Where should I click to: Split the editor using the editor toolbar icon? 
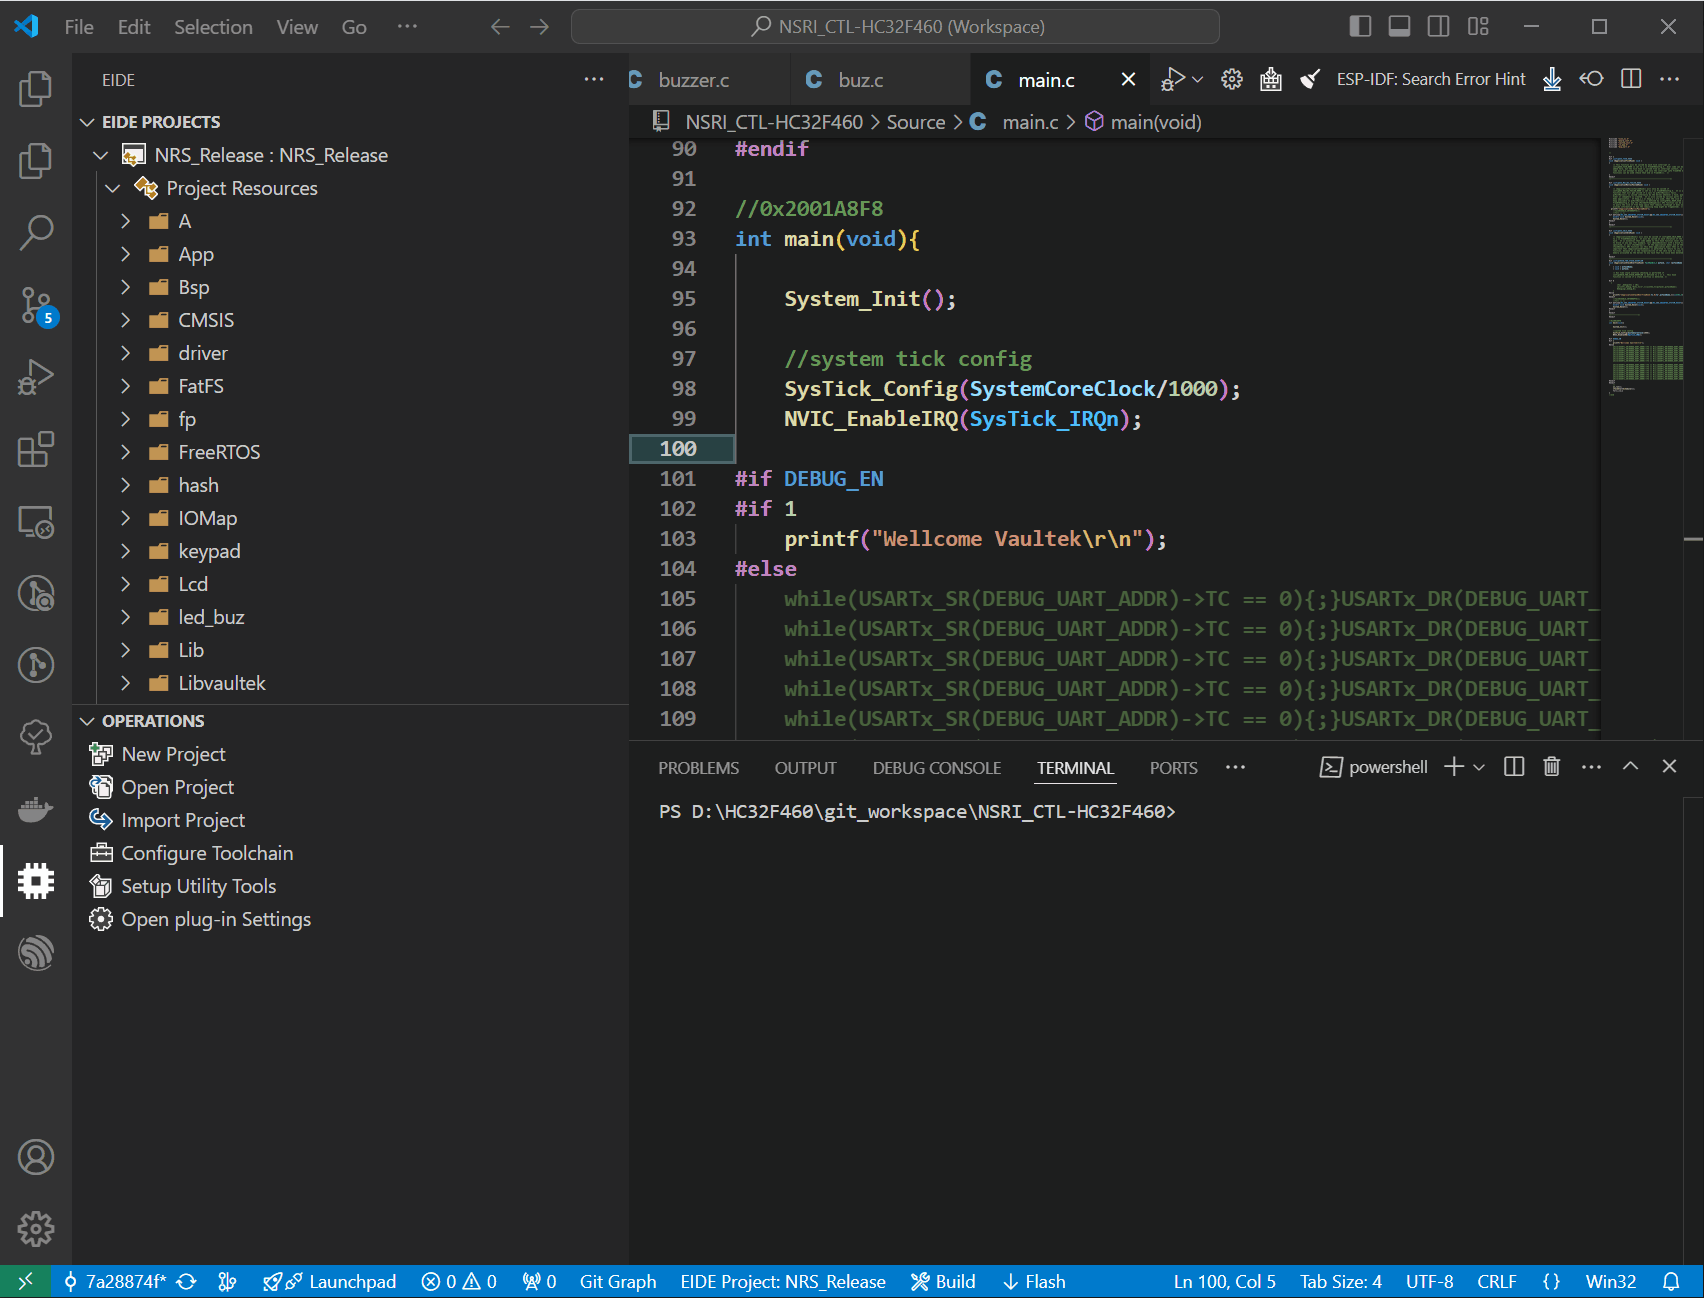(1631, 79)
